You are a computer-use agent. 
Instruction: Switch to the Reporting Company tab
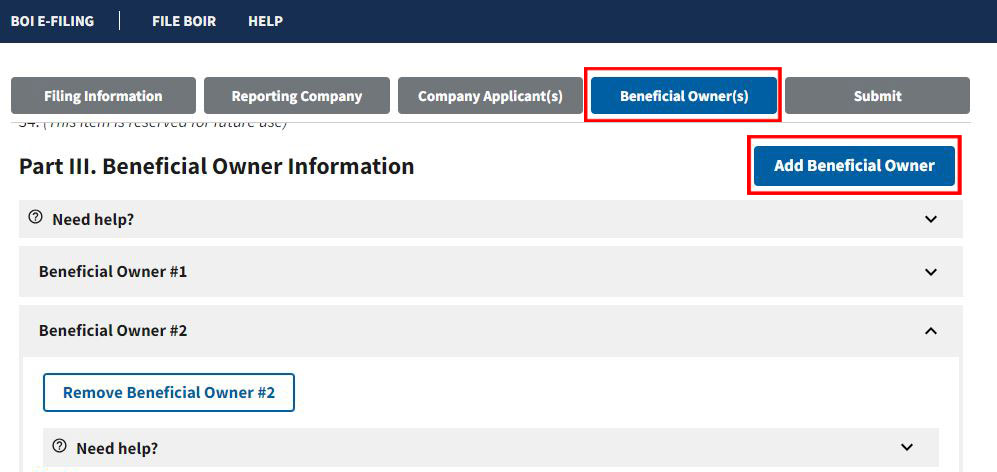297,96
